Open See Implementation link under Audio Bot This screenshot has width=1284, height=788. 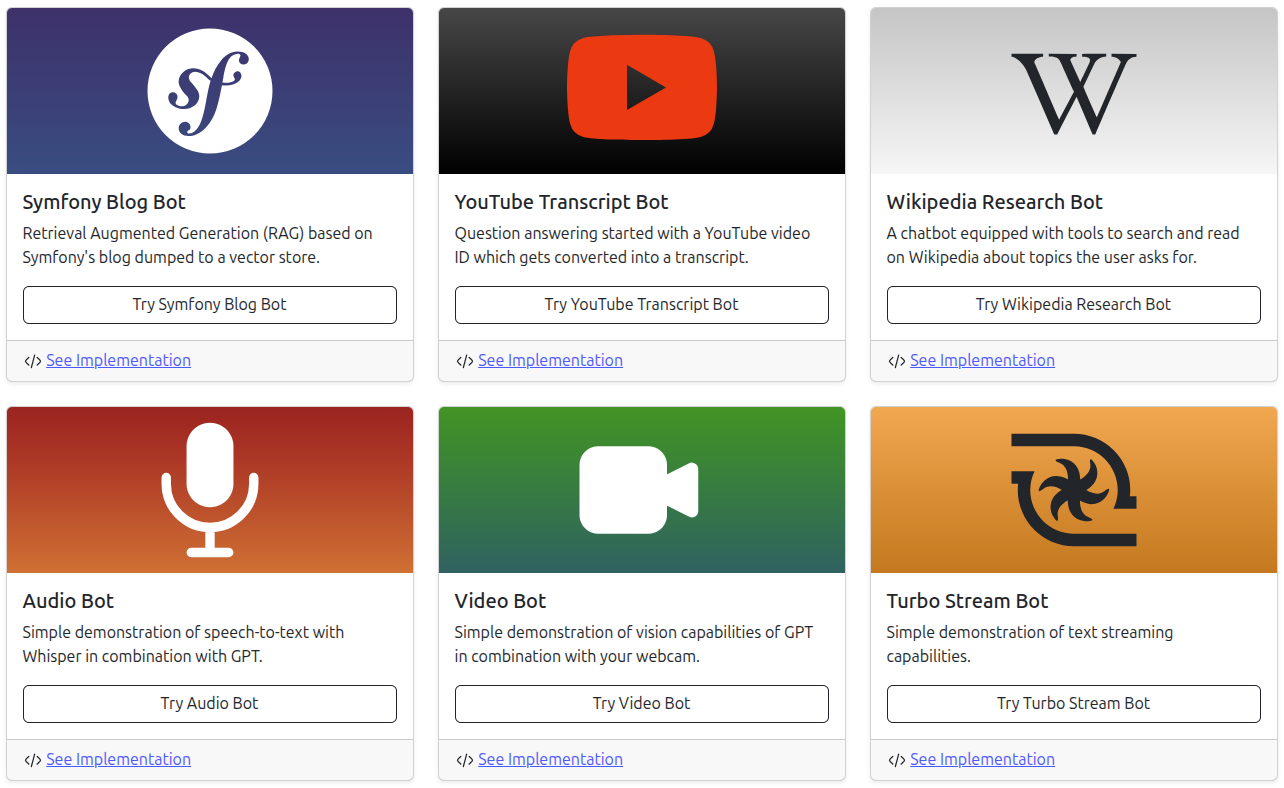coord(118,759)
